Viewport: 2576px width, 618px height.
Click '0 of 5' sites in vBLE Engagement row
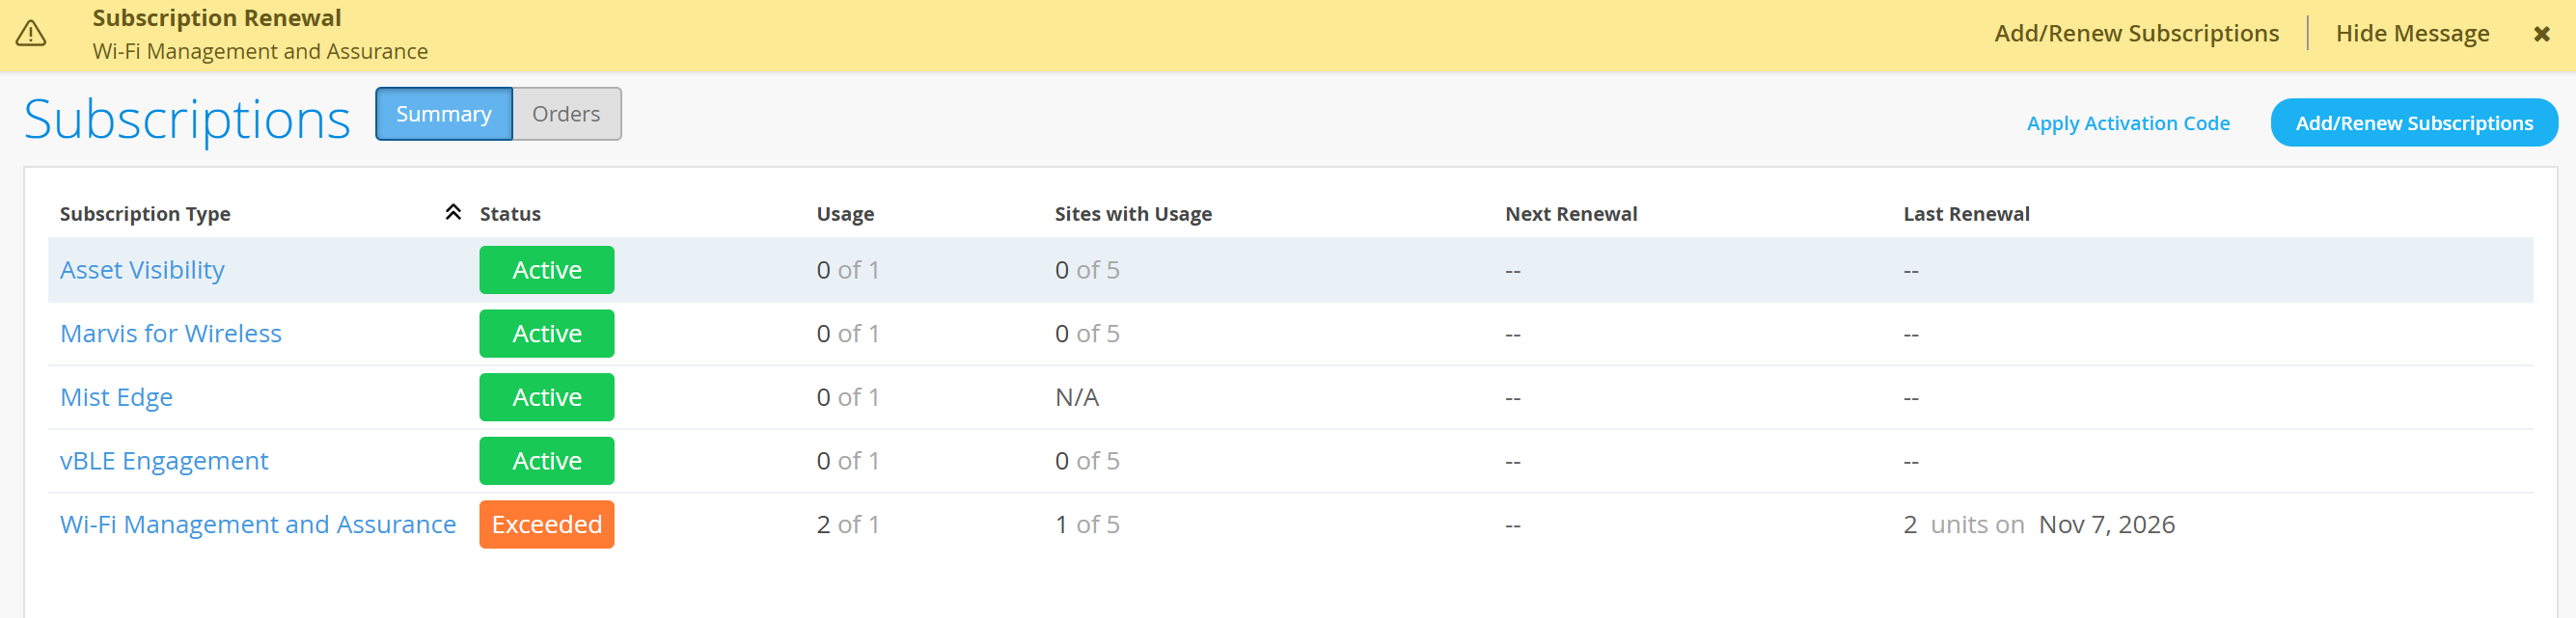point(1087,461)
